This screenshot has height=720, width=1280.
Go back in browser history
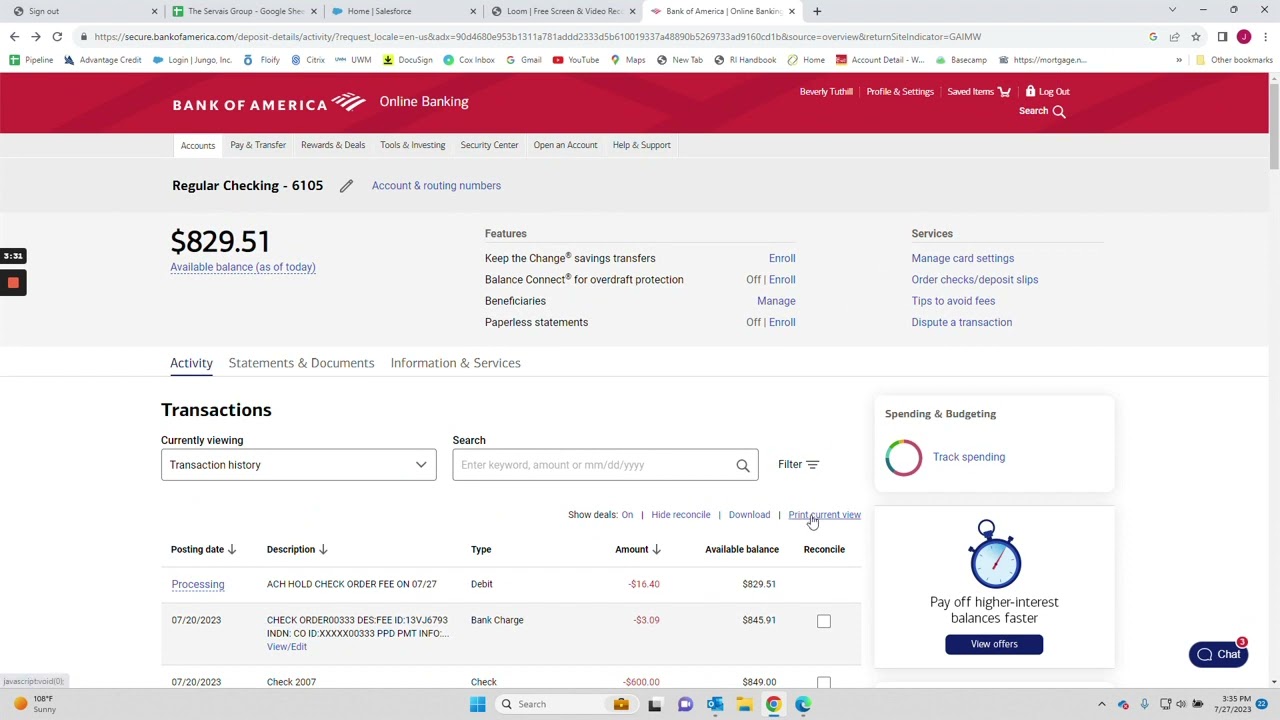click(x=14, y=37)
